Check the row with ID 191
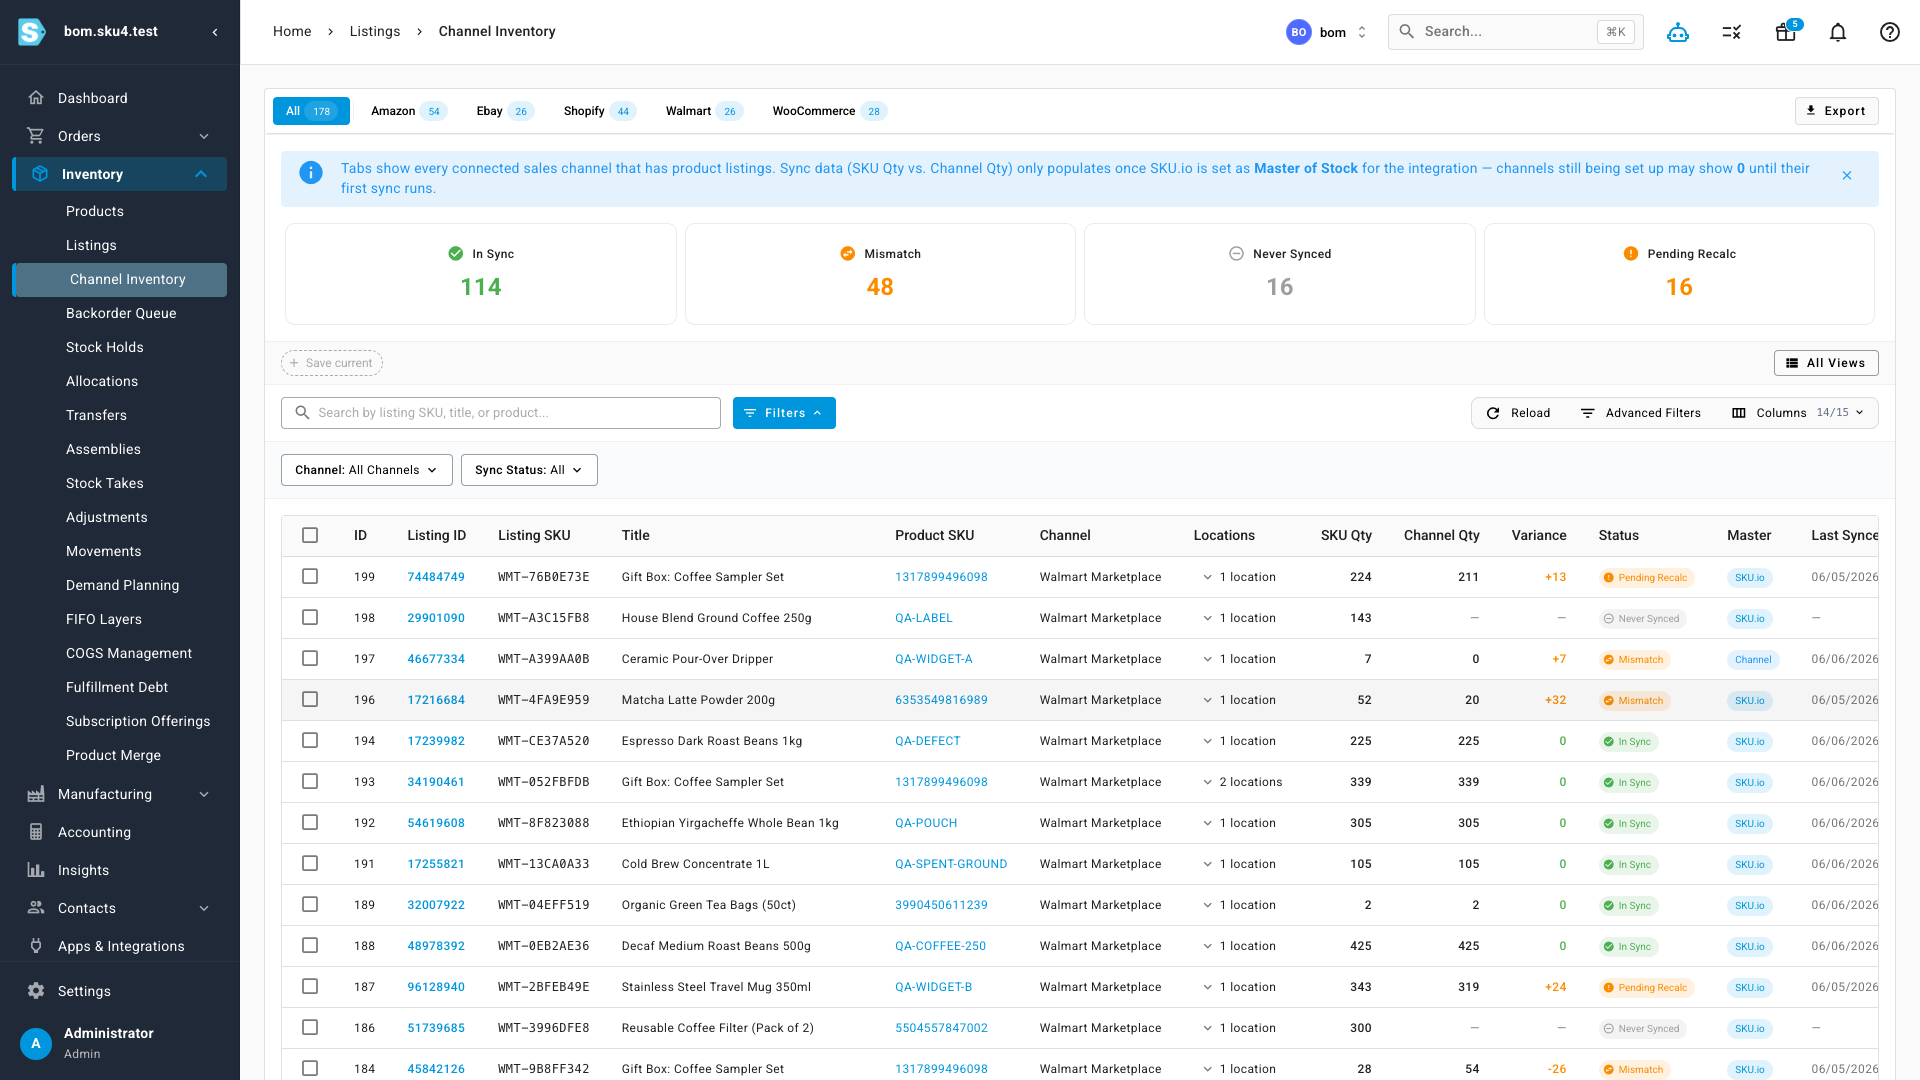Image resolution: width=1920 pixels, height=1080 pixels. pyautogui.click(x=310, y=864)
